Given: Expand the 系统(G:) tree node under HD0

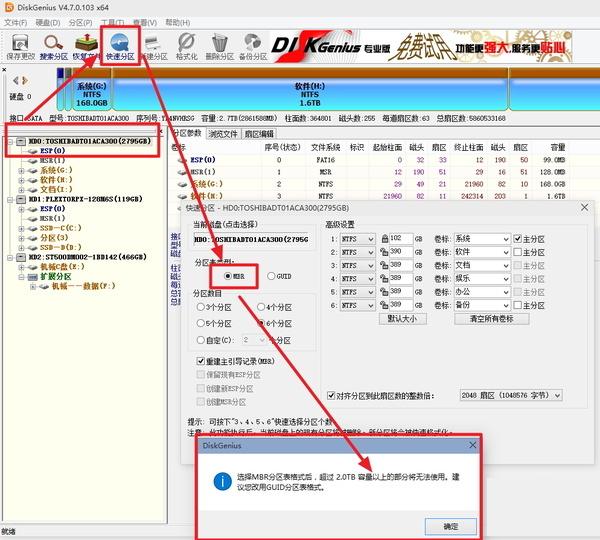Looking at the screenshot, I should (x=21, y=170).
